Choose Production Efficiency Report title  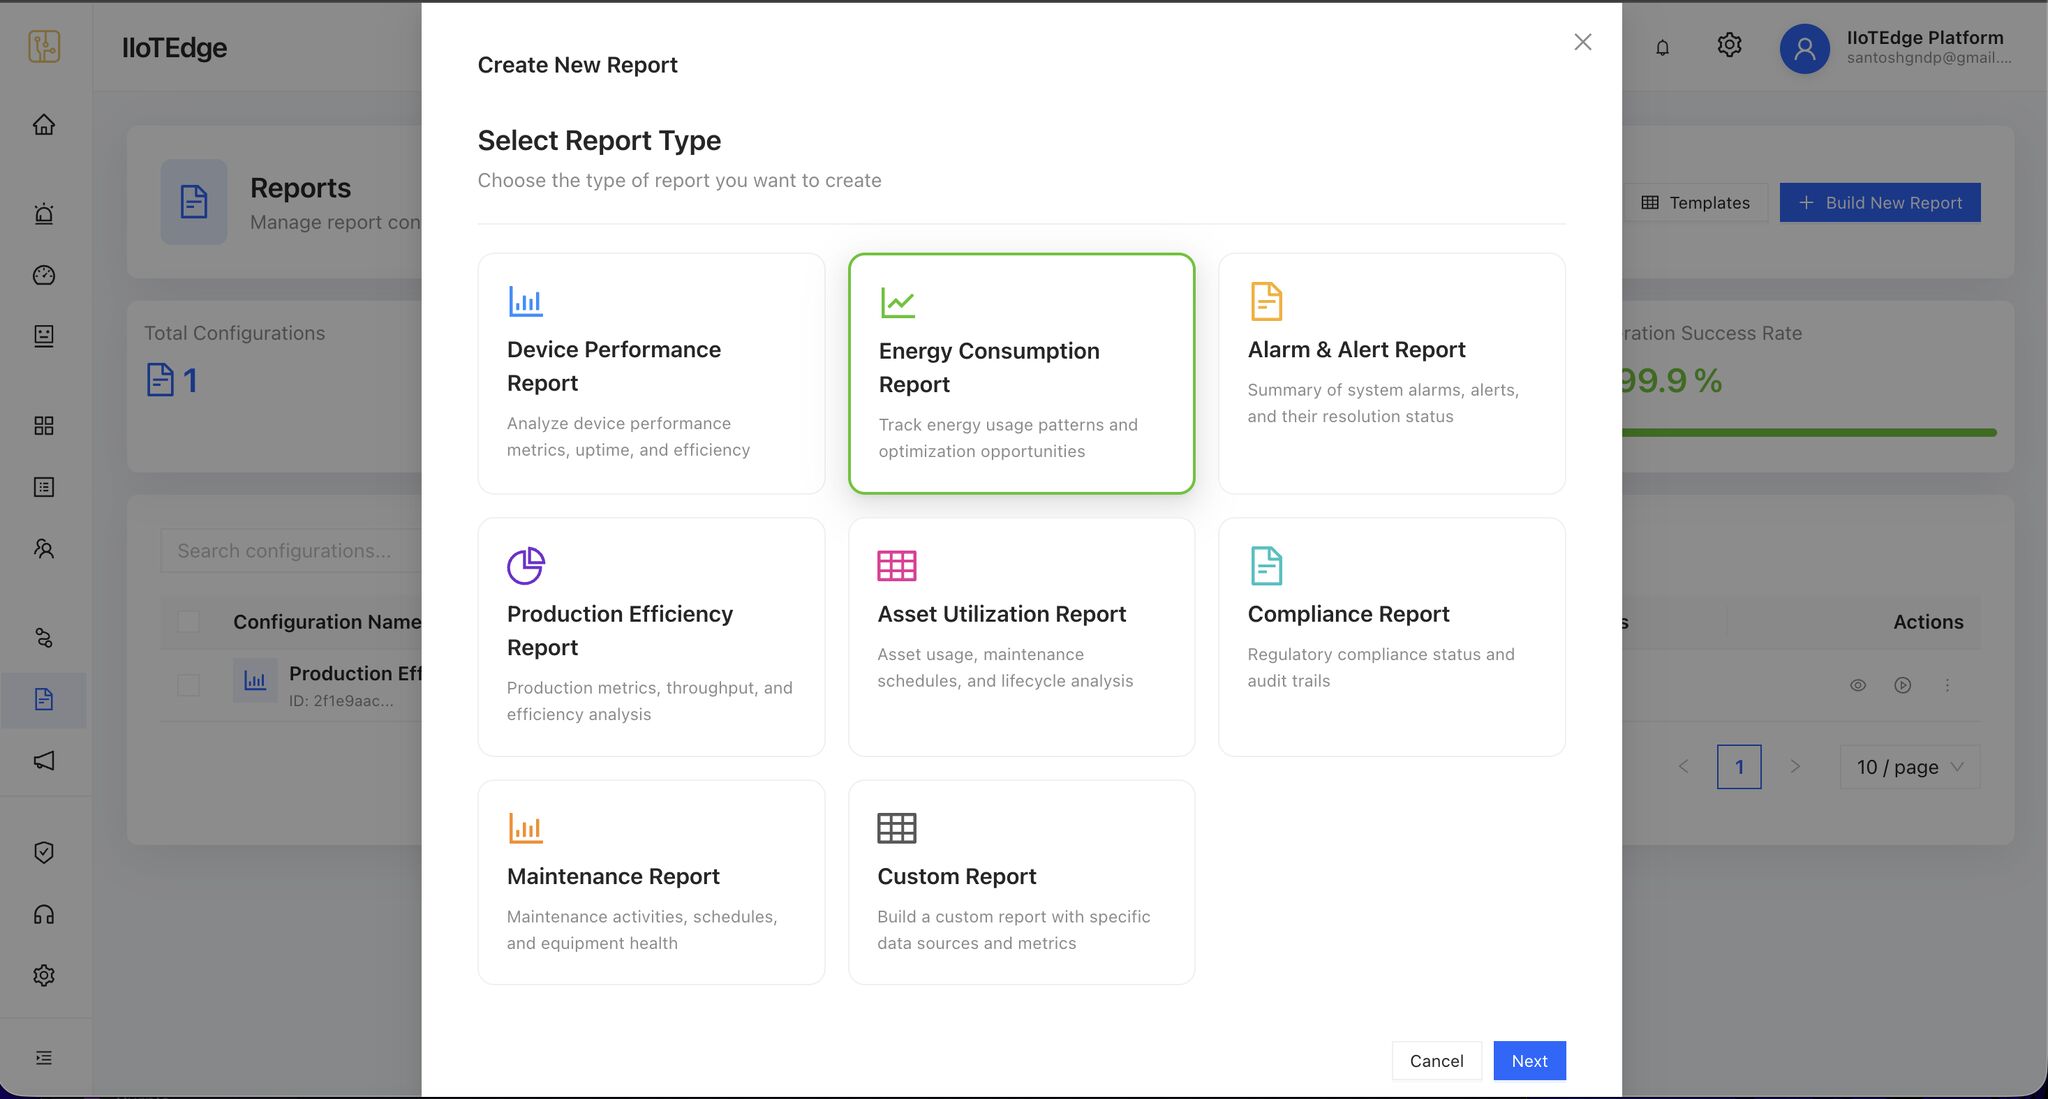point(620,631)
